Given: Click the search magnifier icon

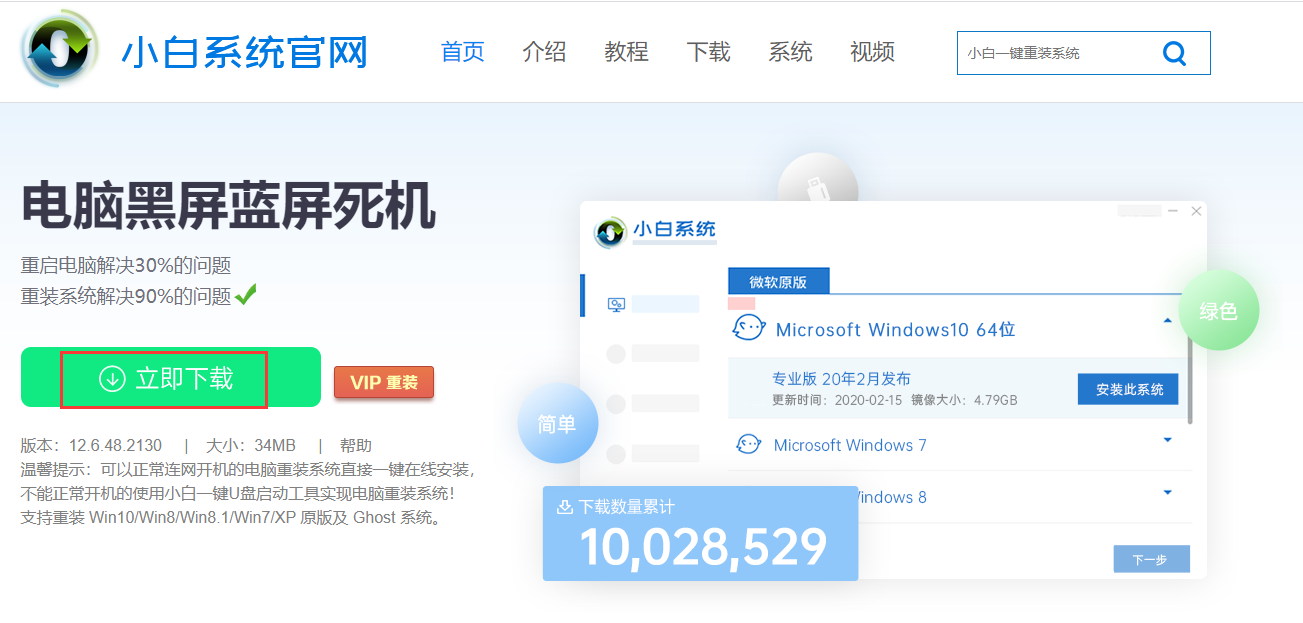Looking at the screenshot, I should coord(1174,53).
